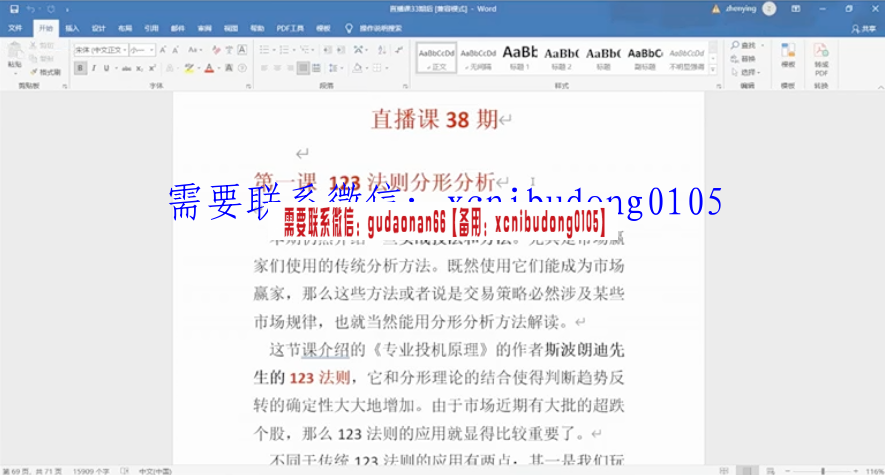
Task: Center align the paragraph
Action: 277,68
